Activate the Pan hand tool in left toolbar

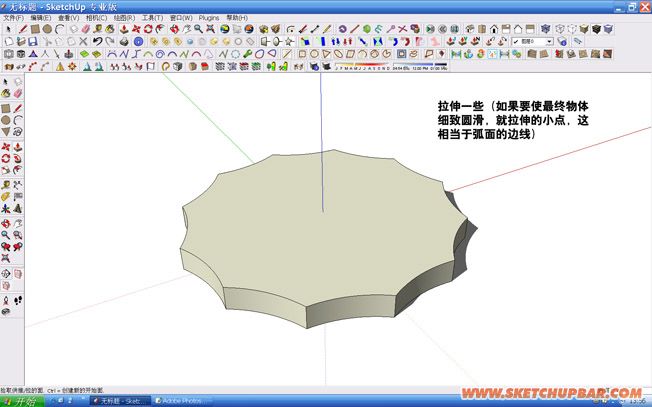tap(18, 224)
